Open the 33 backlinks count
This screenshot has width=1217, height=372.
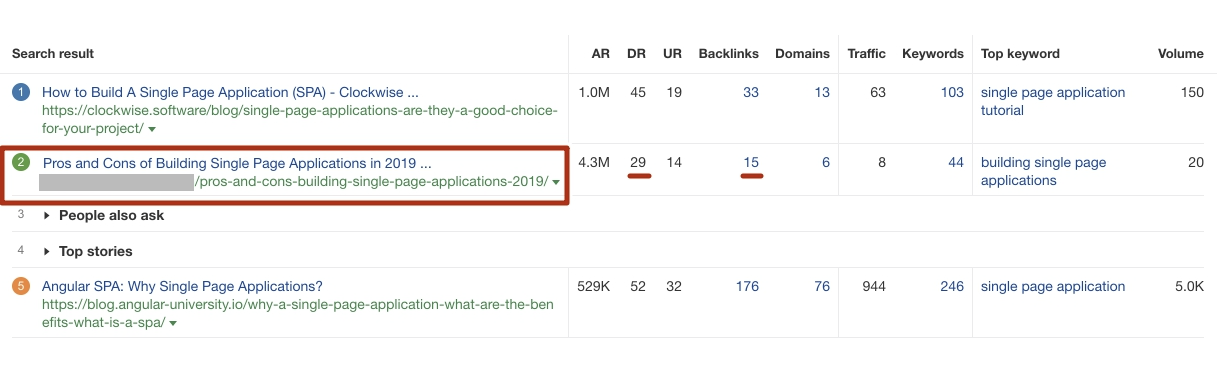(x=751, y=92)
